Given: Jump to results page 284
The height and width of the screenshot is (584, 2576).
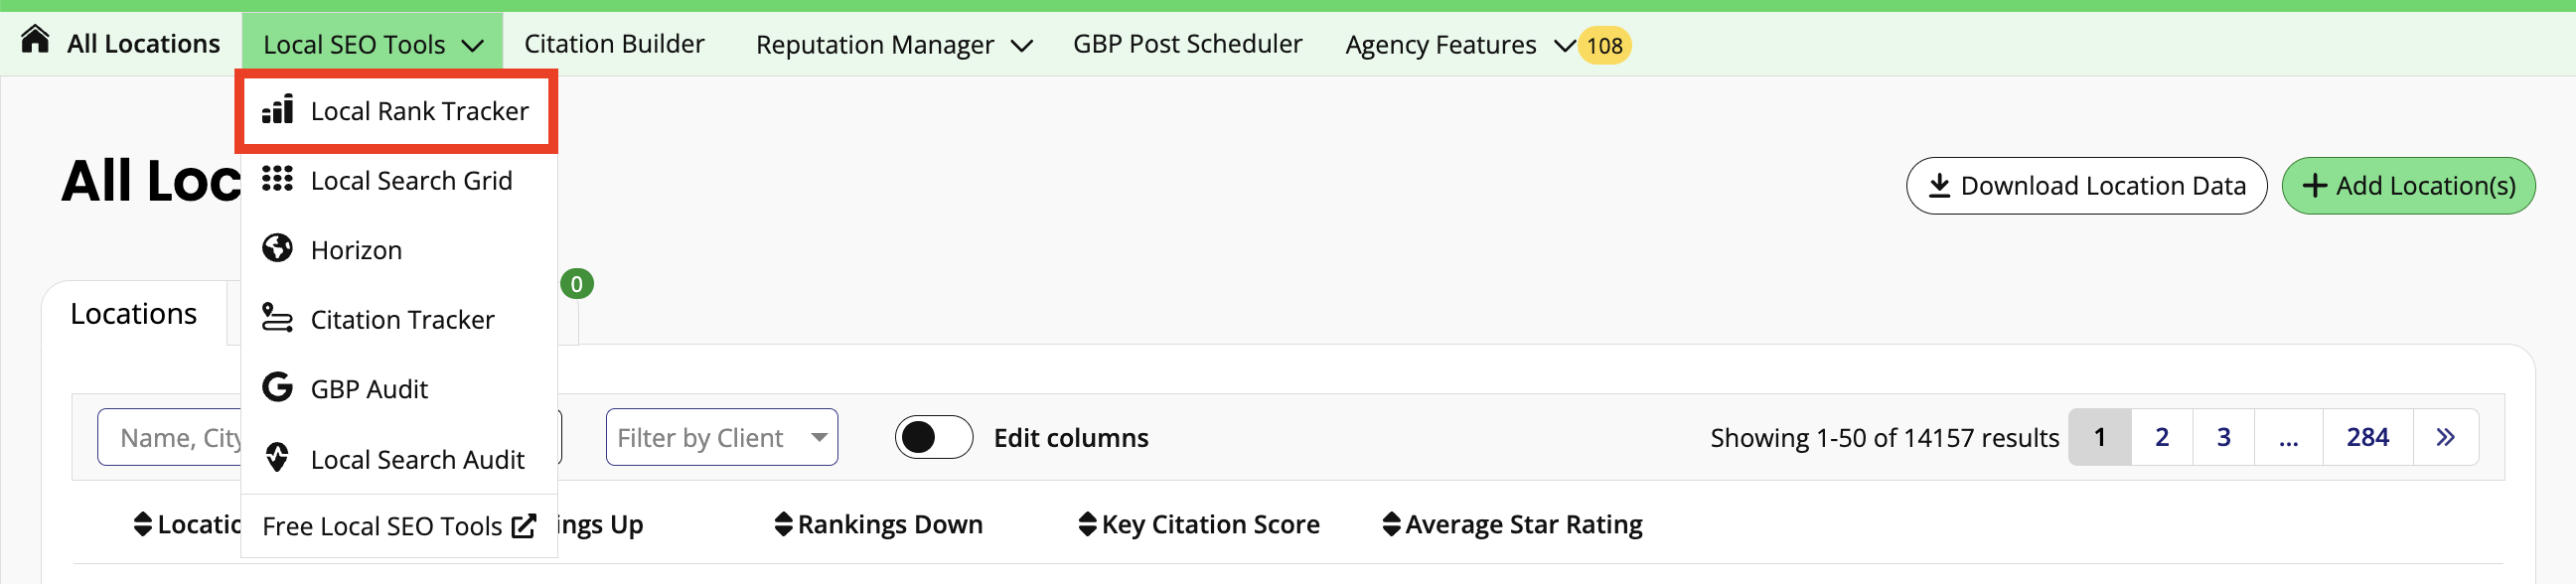Looking at the screenshot, I should (x=2366, y=437).
